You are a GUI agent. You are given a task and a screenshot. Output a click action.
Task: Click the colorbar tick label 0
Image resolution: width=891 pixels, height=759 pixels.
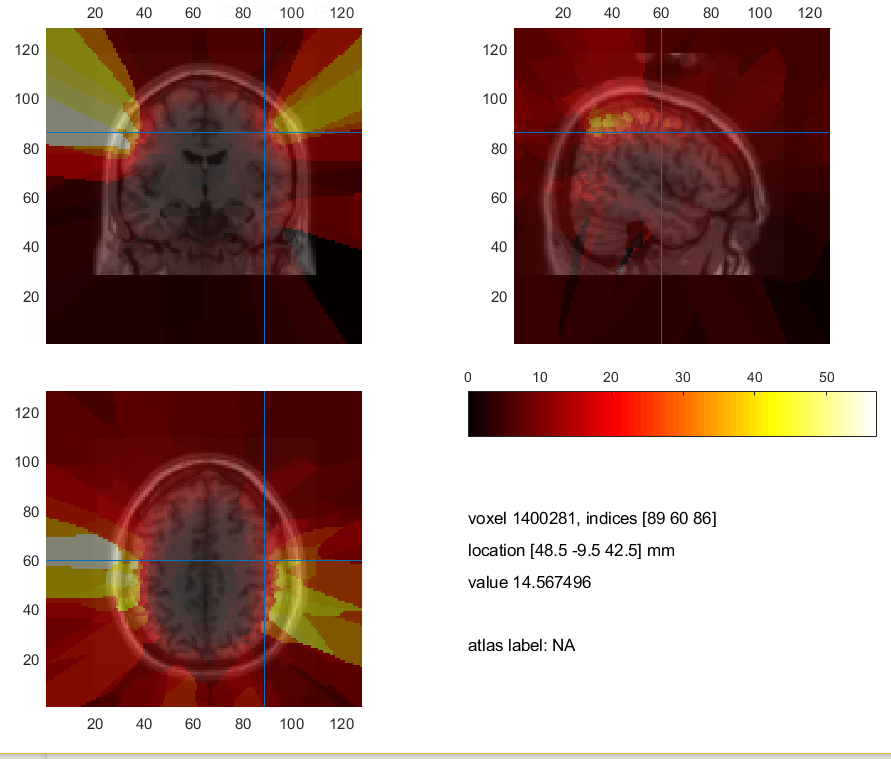(x=468, y=377)
